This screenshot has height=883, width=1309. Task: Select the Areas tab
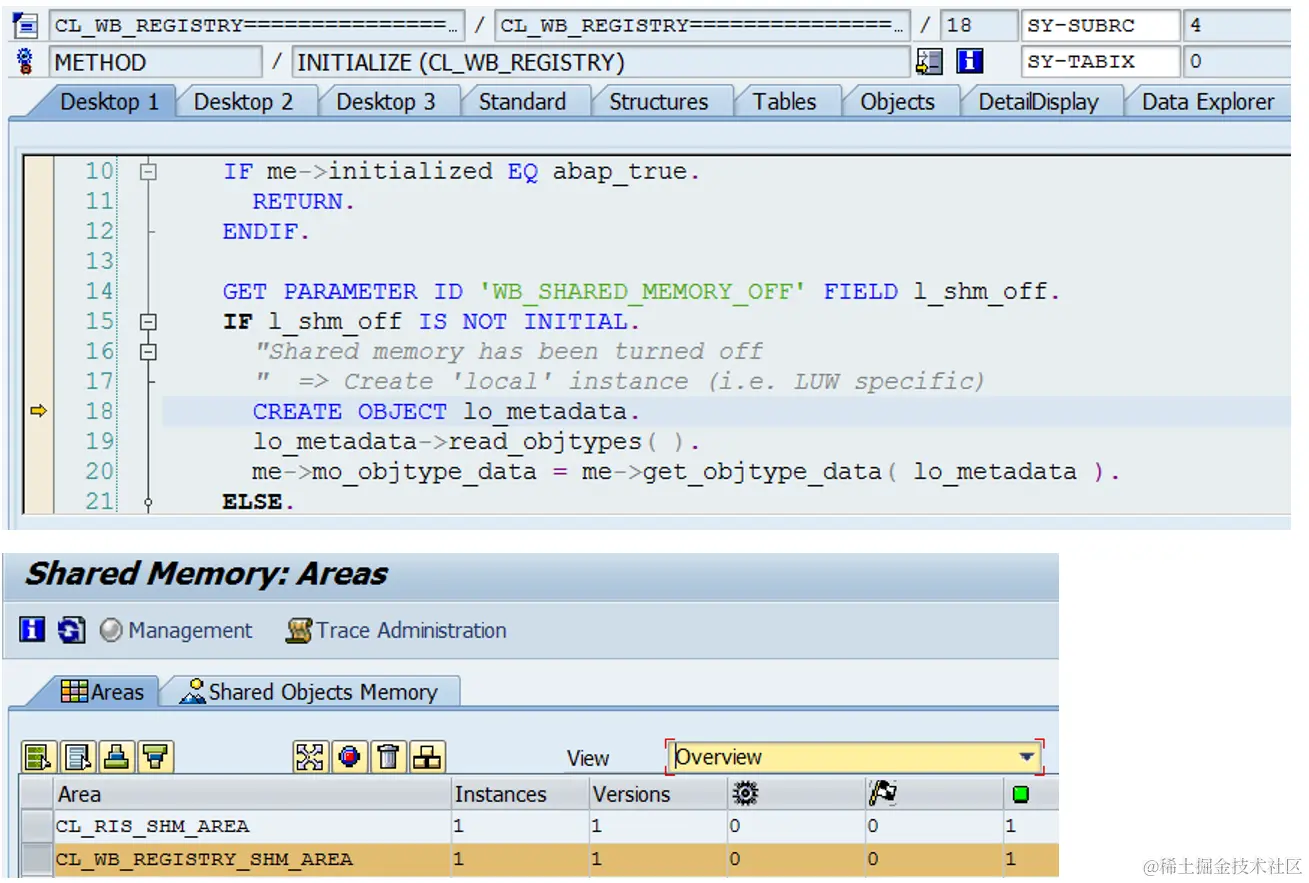pyautogui.click(x=102, y=692)
